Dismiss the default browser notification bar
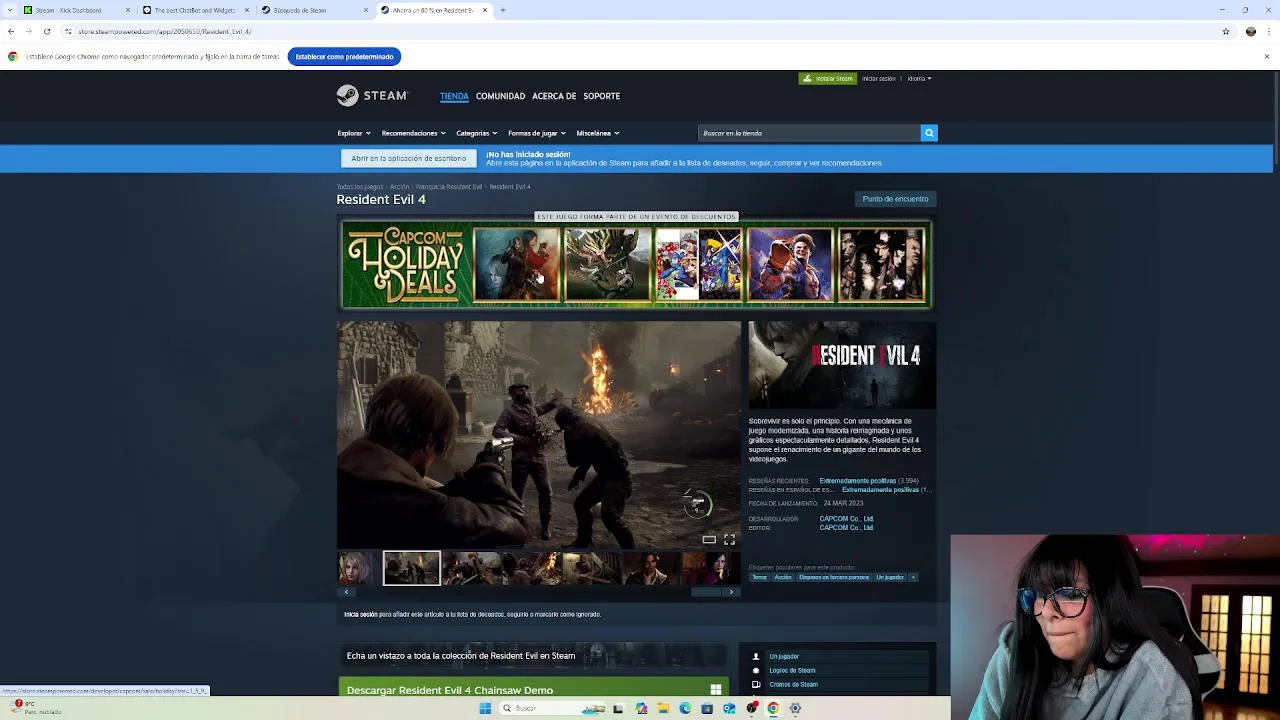1280x720 pixels. [x=1266, y=57]
